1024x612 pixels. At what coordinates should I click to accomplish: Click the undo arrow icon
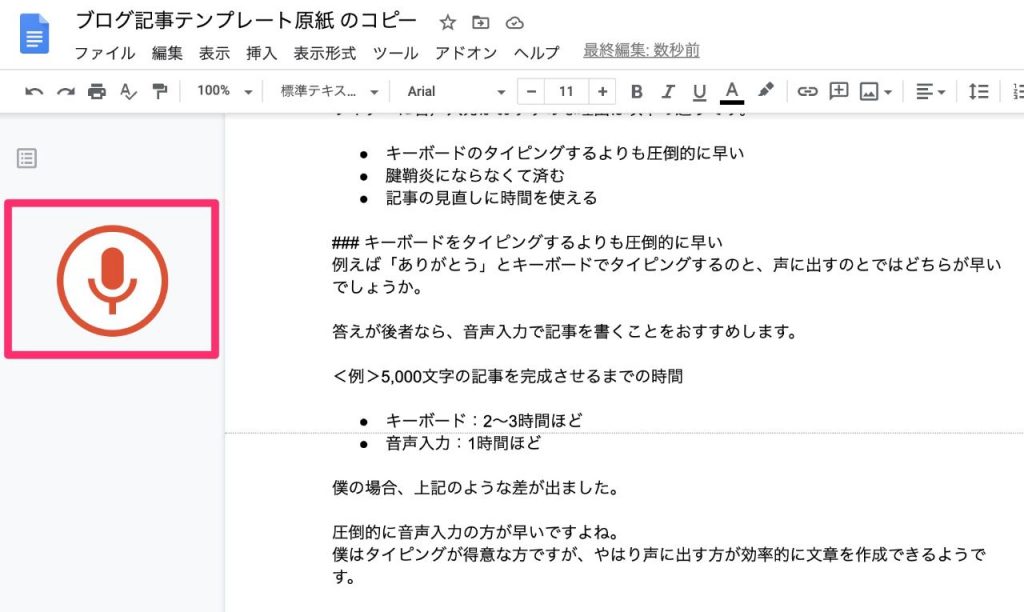point(34,92)
